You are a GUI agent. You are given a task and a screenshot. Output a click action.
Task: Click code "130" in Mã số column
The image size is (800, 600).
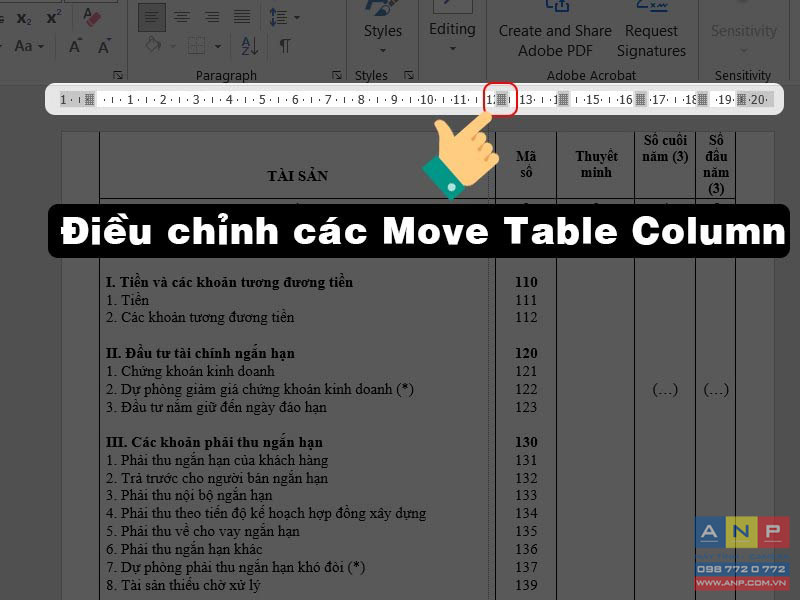526,442
